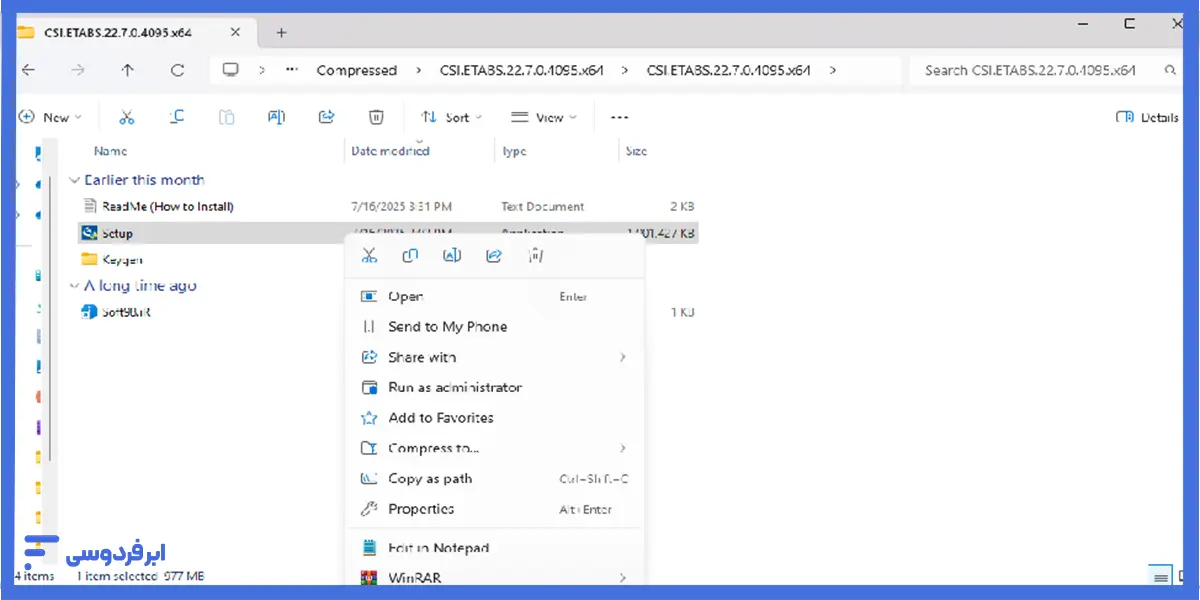Select the Keygen folder
The image size is (1200, 600).
(112, 259)
